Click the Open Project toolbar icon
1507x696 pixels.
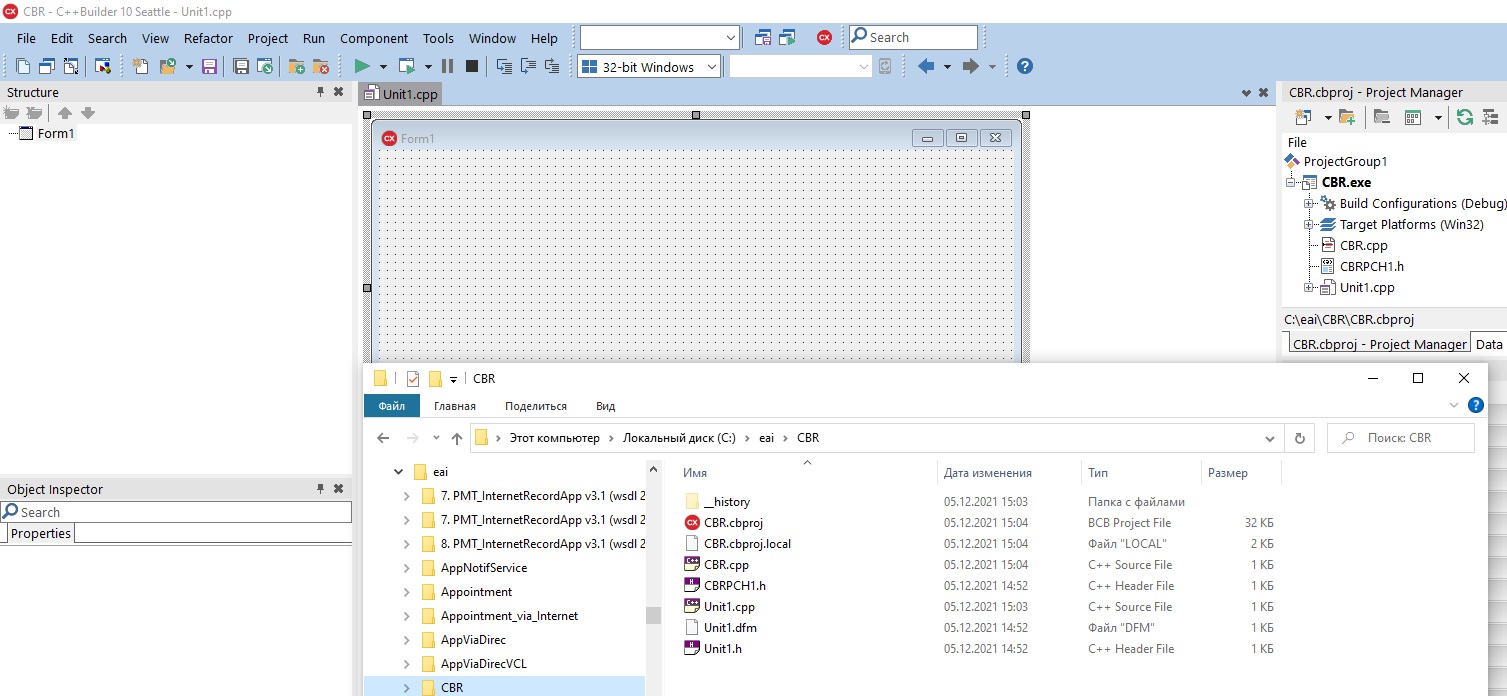tap(166, 66)
